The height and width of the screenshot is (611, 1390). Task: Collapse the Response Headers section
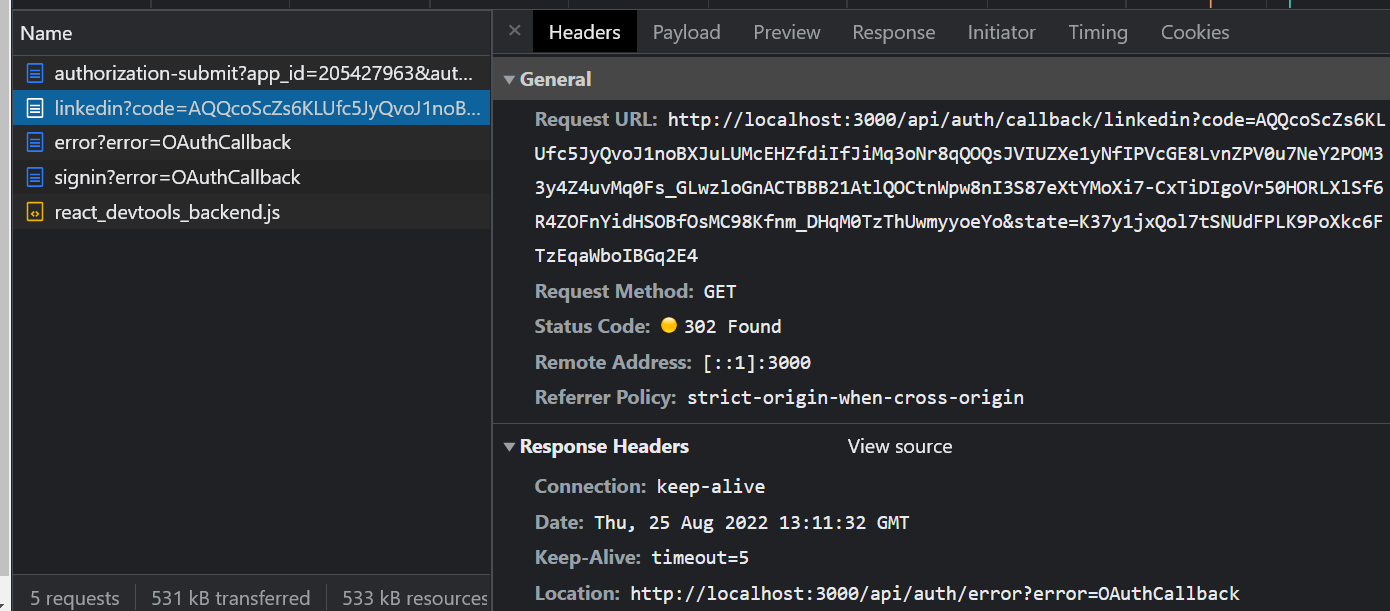510,446
